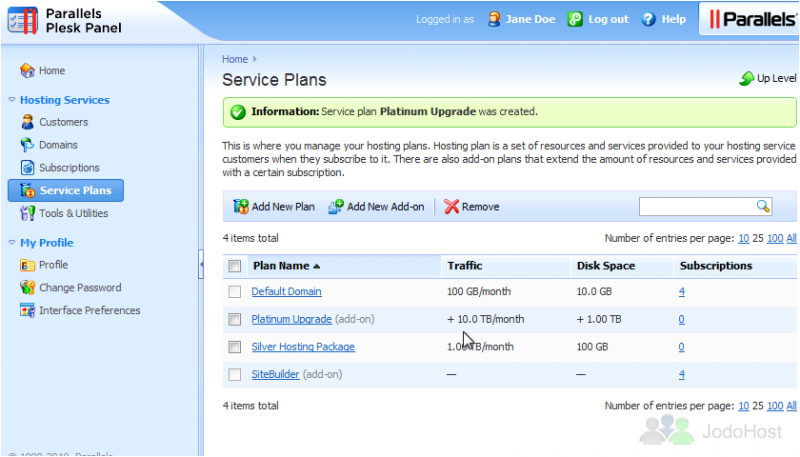Go Up Level using the green arrow

[746, 79]
